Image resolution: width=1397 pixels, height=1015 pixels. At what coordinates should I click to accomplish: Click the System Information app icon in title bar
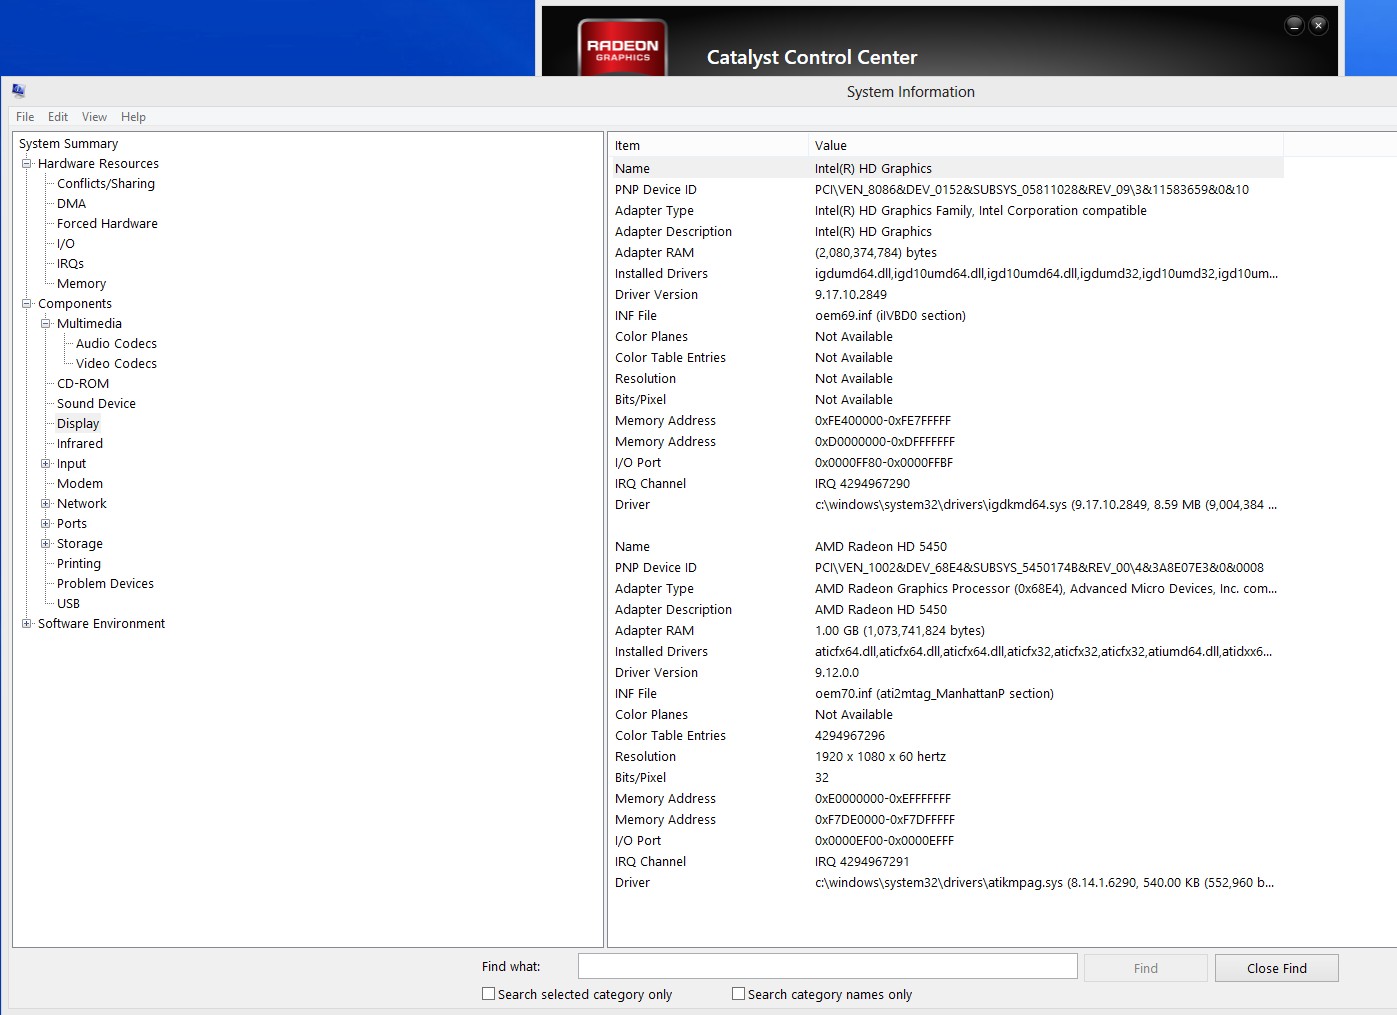click(18, 91)
